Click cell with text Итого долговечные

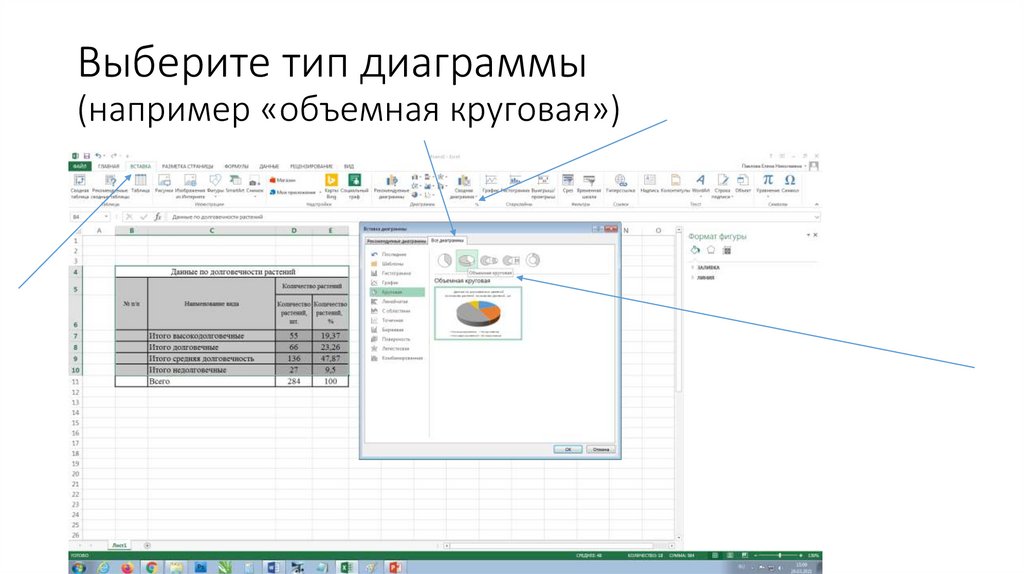click(212, 347)
